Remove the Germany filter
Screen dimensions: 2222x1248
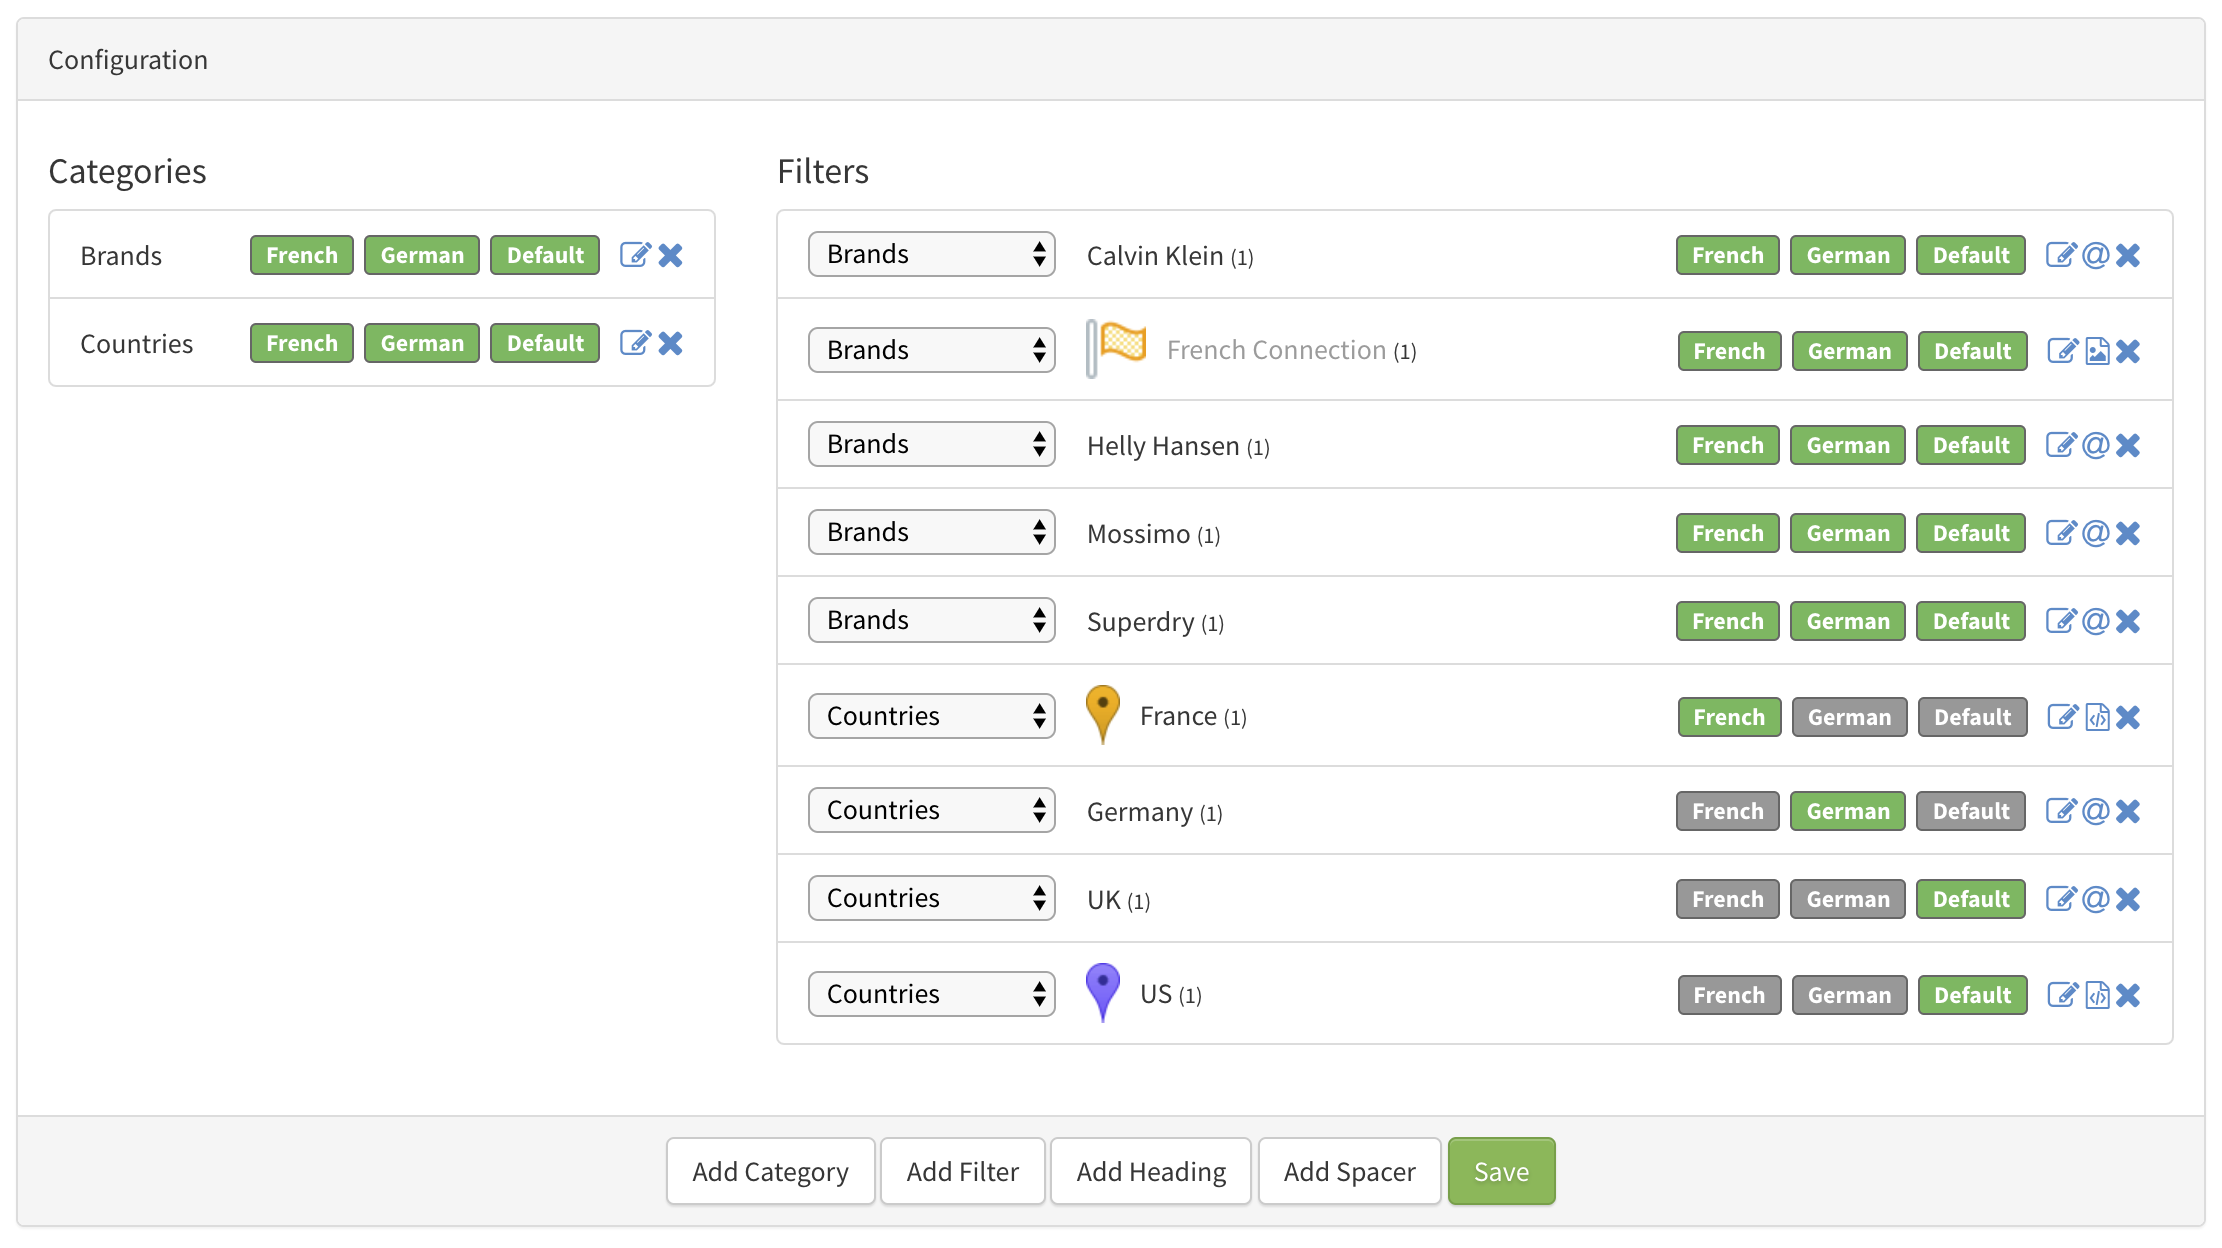tap(2128, 811)
